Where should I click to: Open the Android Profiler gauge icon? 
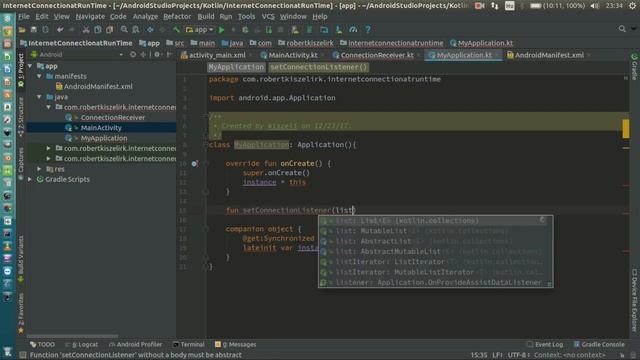pyautogui.click(x=353, y=29)
